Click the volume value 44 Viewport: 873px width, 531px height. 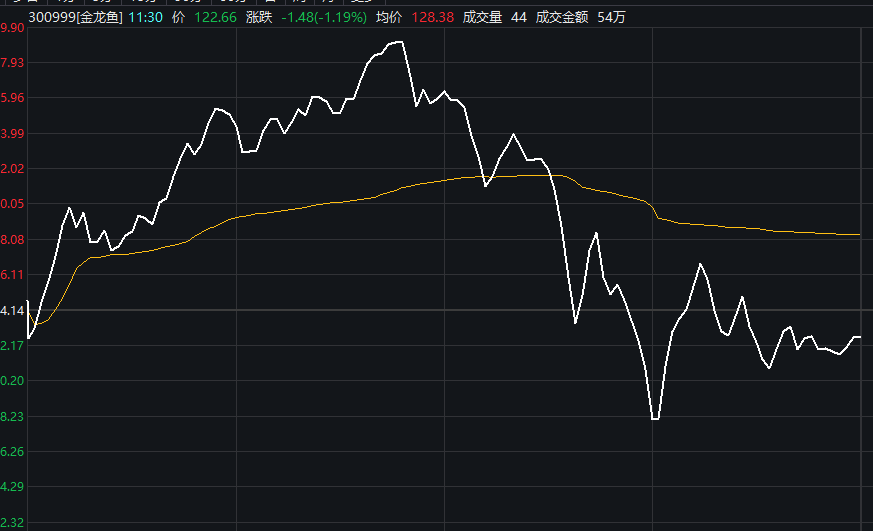click(518, 17)
